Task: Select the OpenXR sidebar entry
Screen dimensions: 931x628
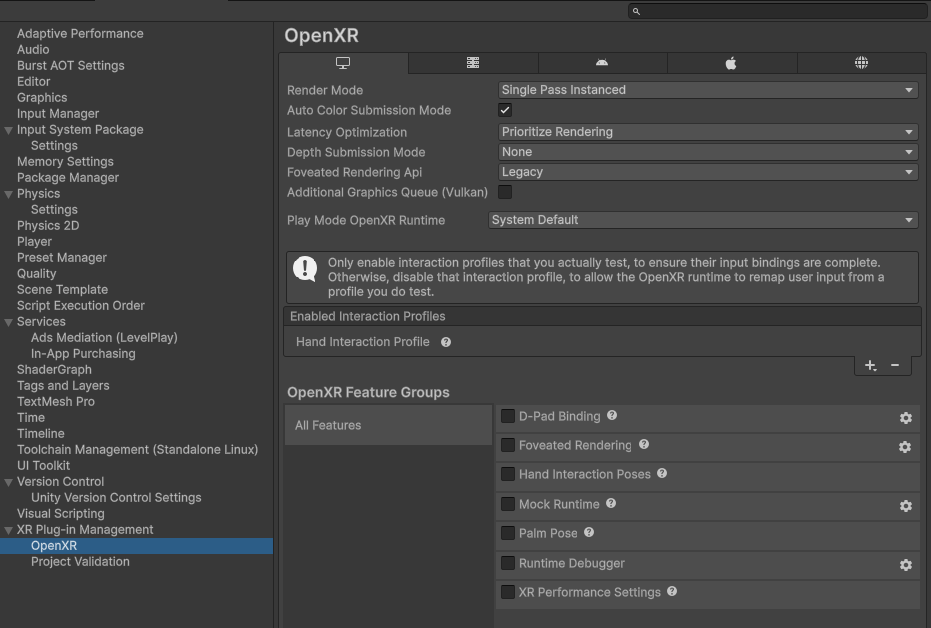Action: tap(137, 546)
